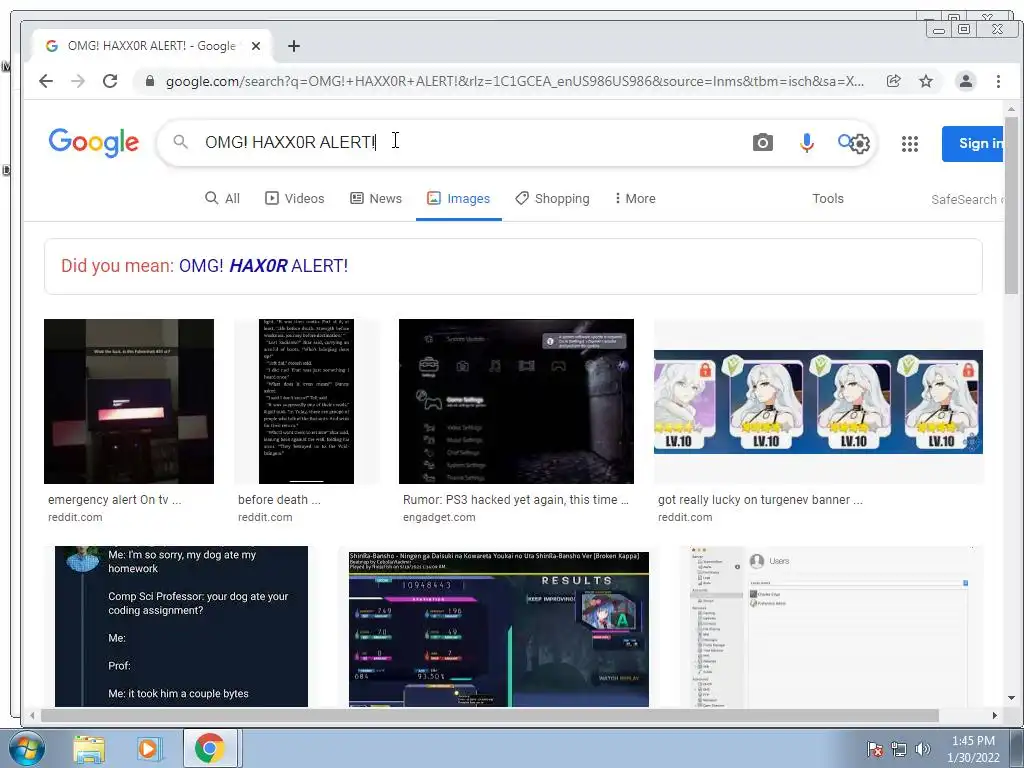The image size is (1024, 768).
Task: Open the taskbar clock showing 1:45 PM
Action: (973, 749)
